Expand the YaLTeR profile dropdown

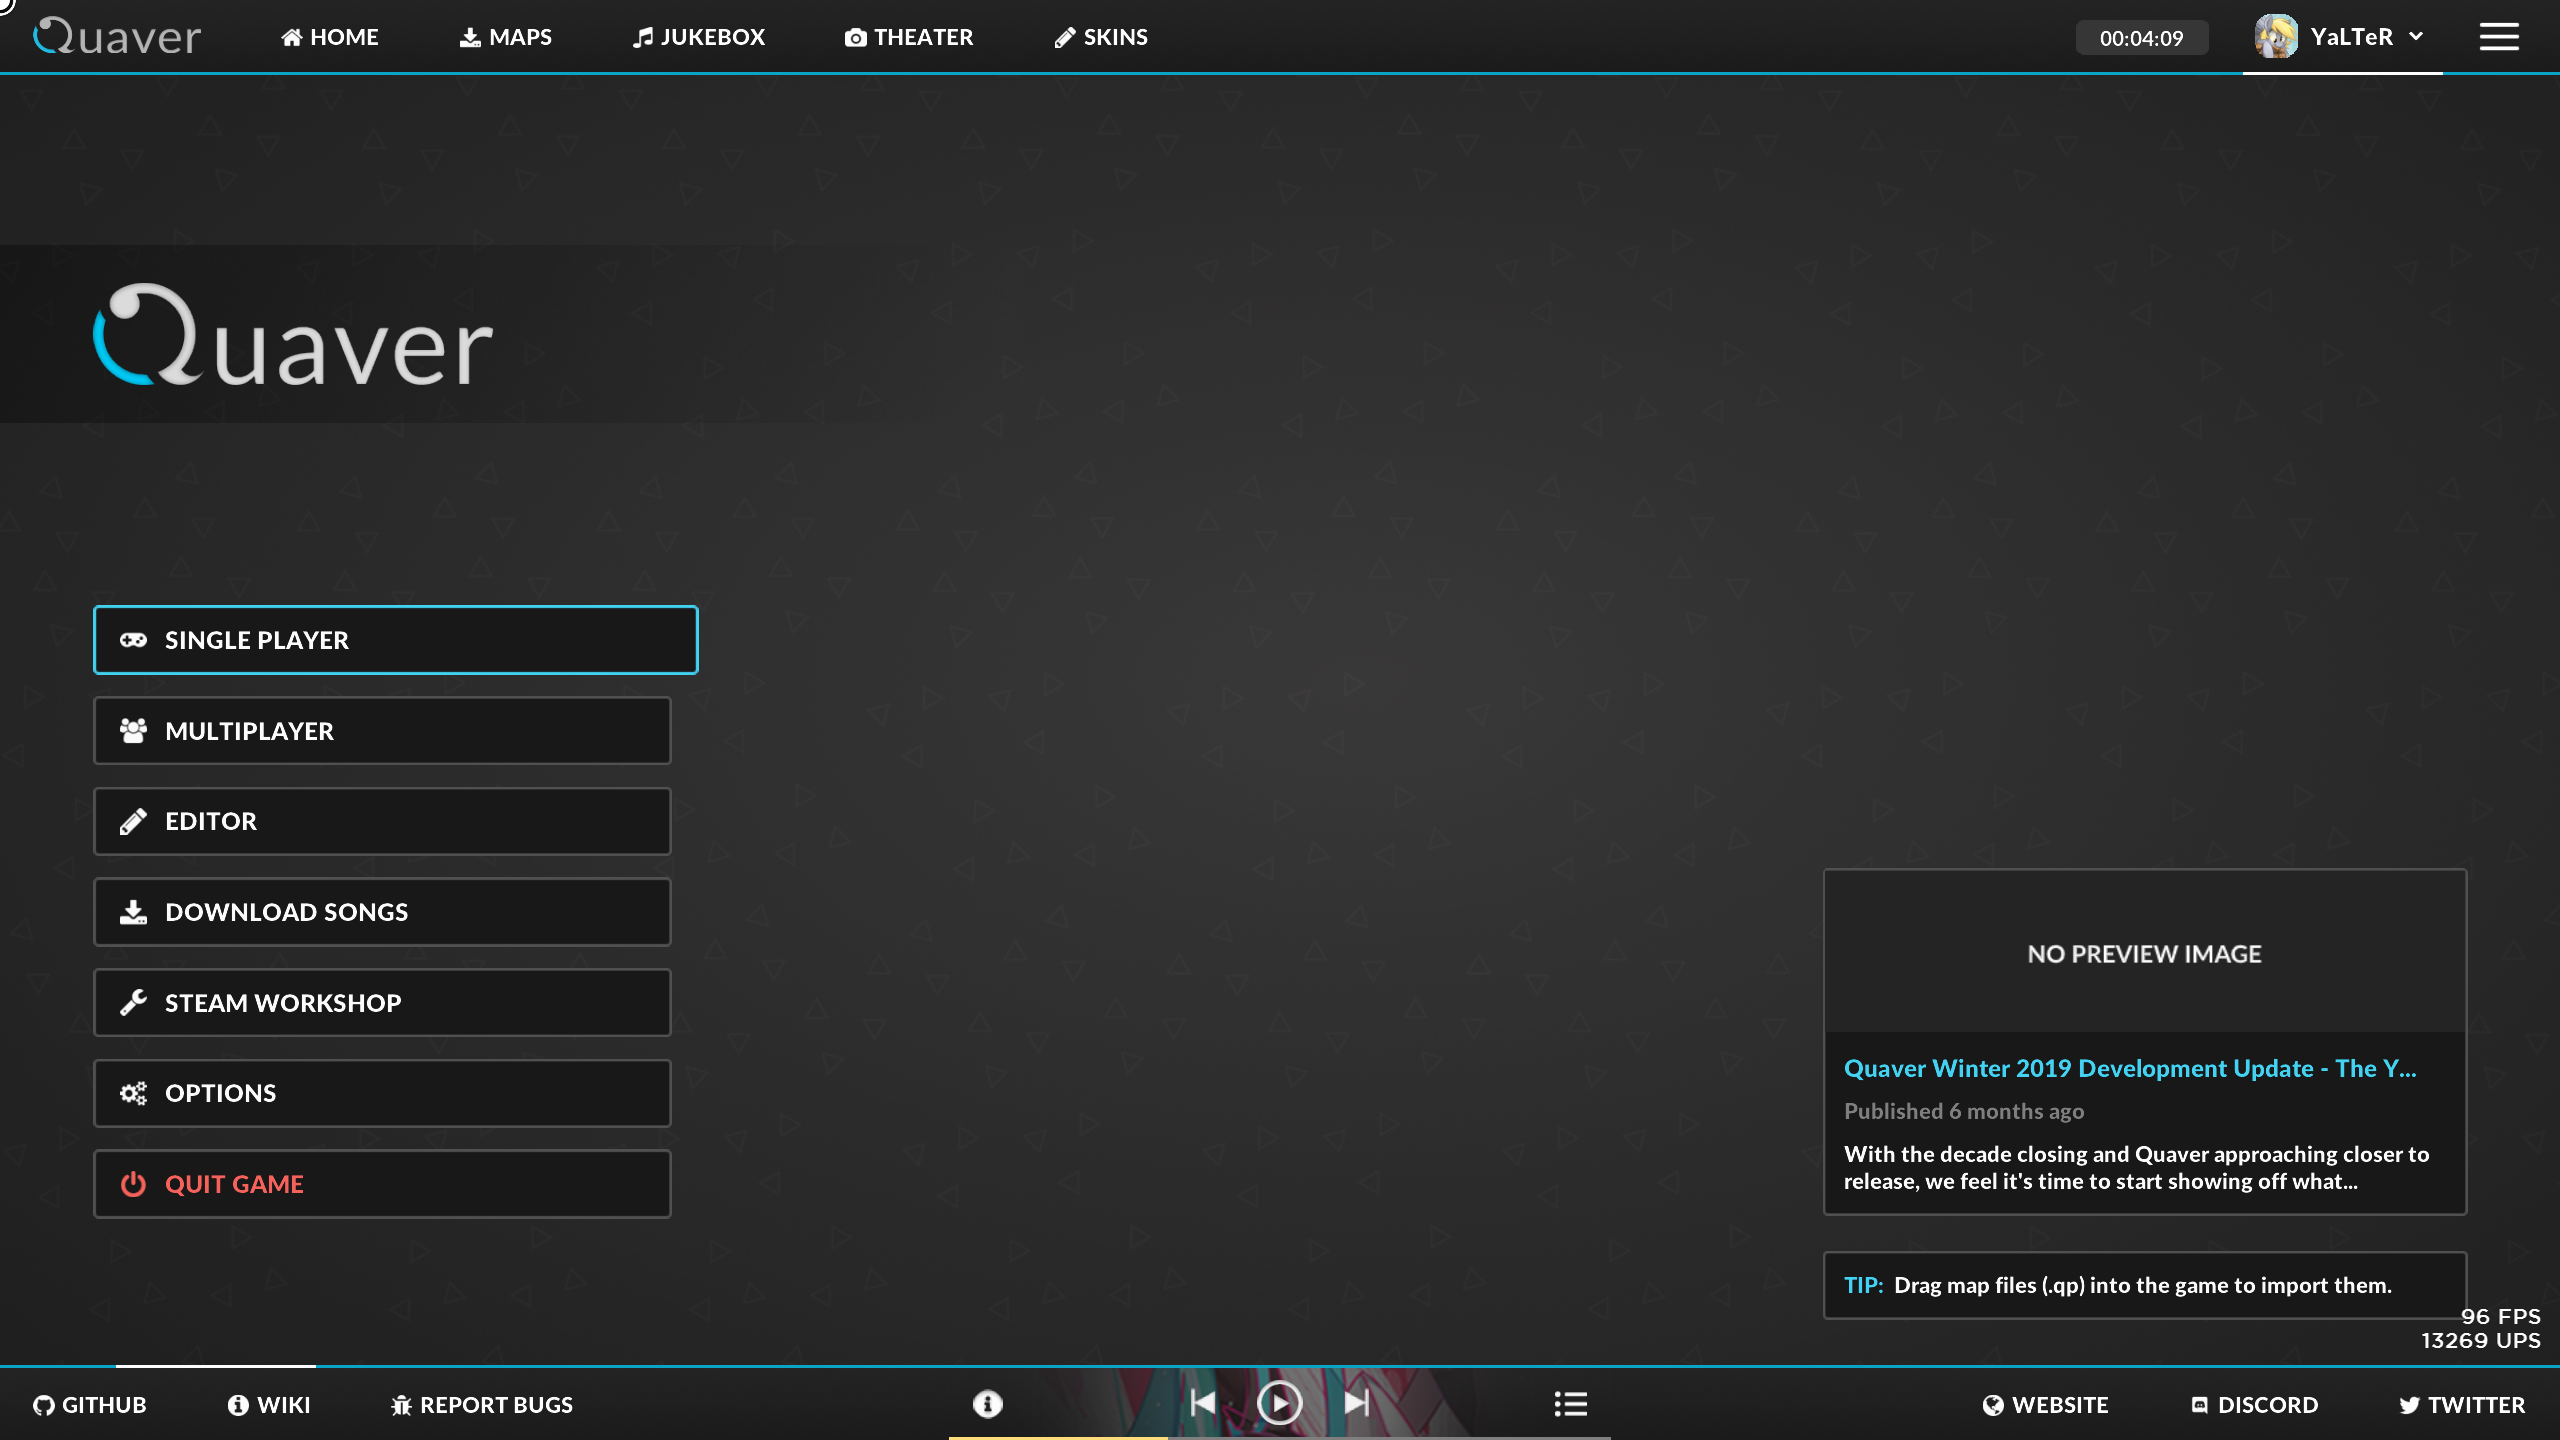click(2417, 36)
